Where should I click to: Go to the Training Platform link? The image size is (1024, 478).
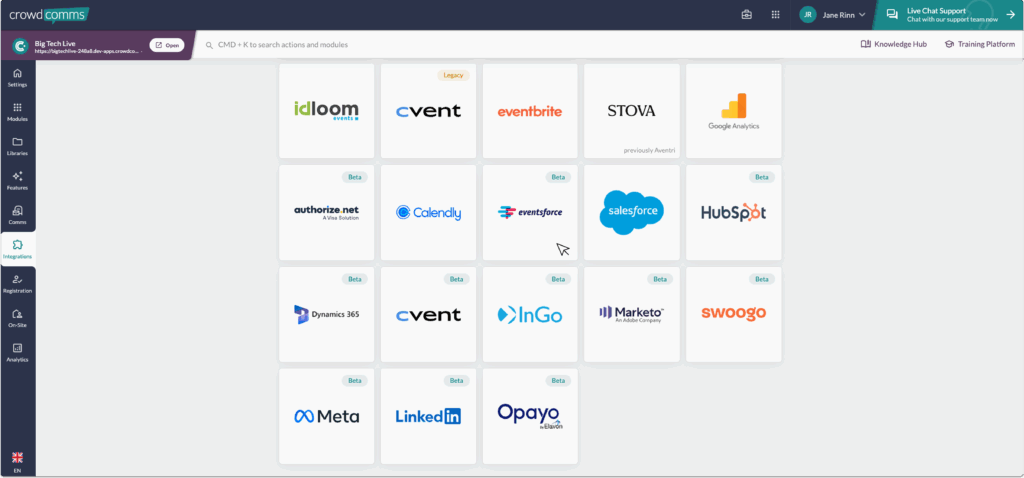click(977, 44)
